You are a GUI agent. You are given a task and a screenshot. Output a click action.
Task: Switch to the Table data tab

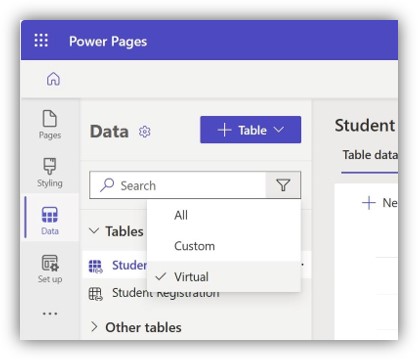coord(370,155)
